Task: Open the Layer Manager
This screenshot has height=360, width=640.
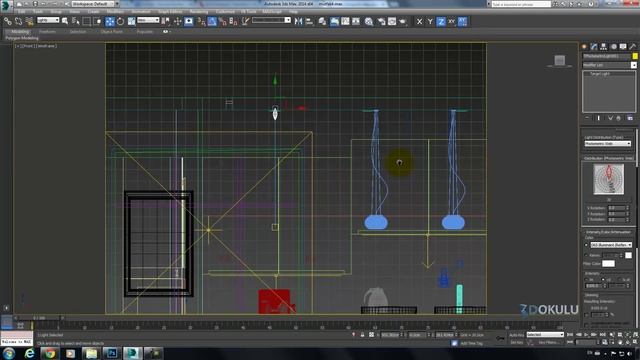Action: 322,21
